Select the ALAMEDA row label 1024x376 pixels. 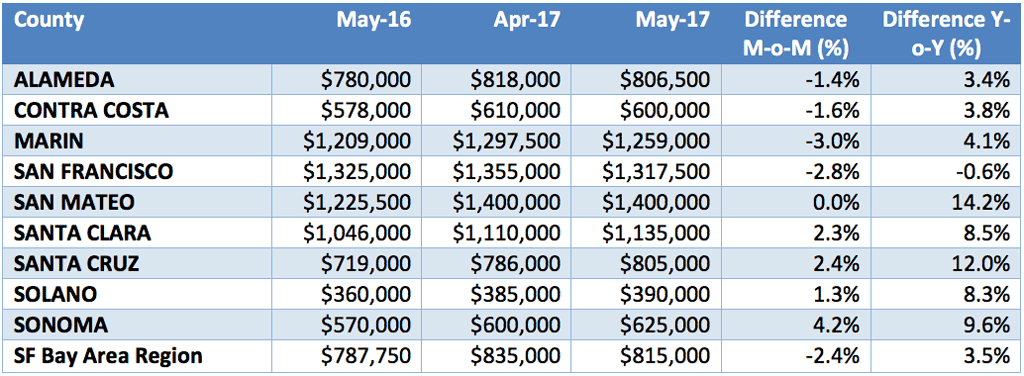coord(64,80)
